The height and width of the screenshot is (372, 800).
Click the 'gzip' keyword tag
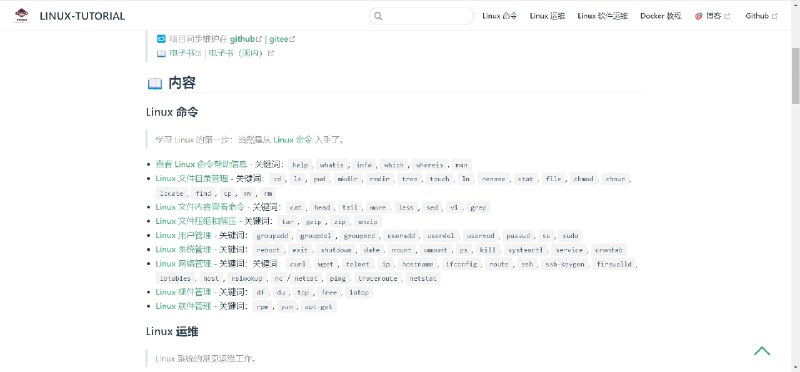coord(312,221)
